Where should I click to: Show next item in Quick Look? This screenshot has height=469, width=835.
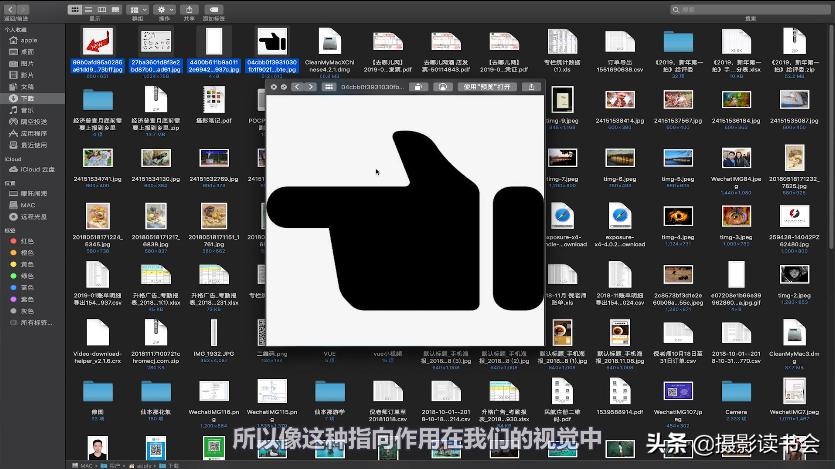click(311, 87)
